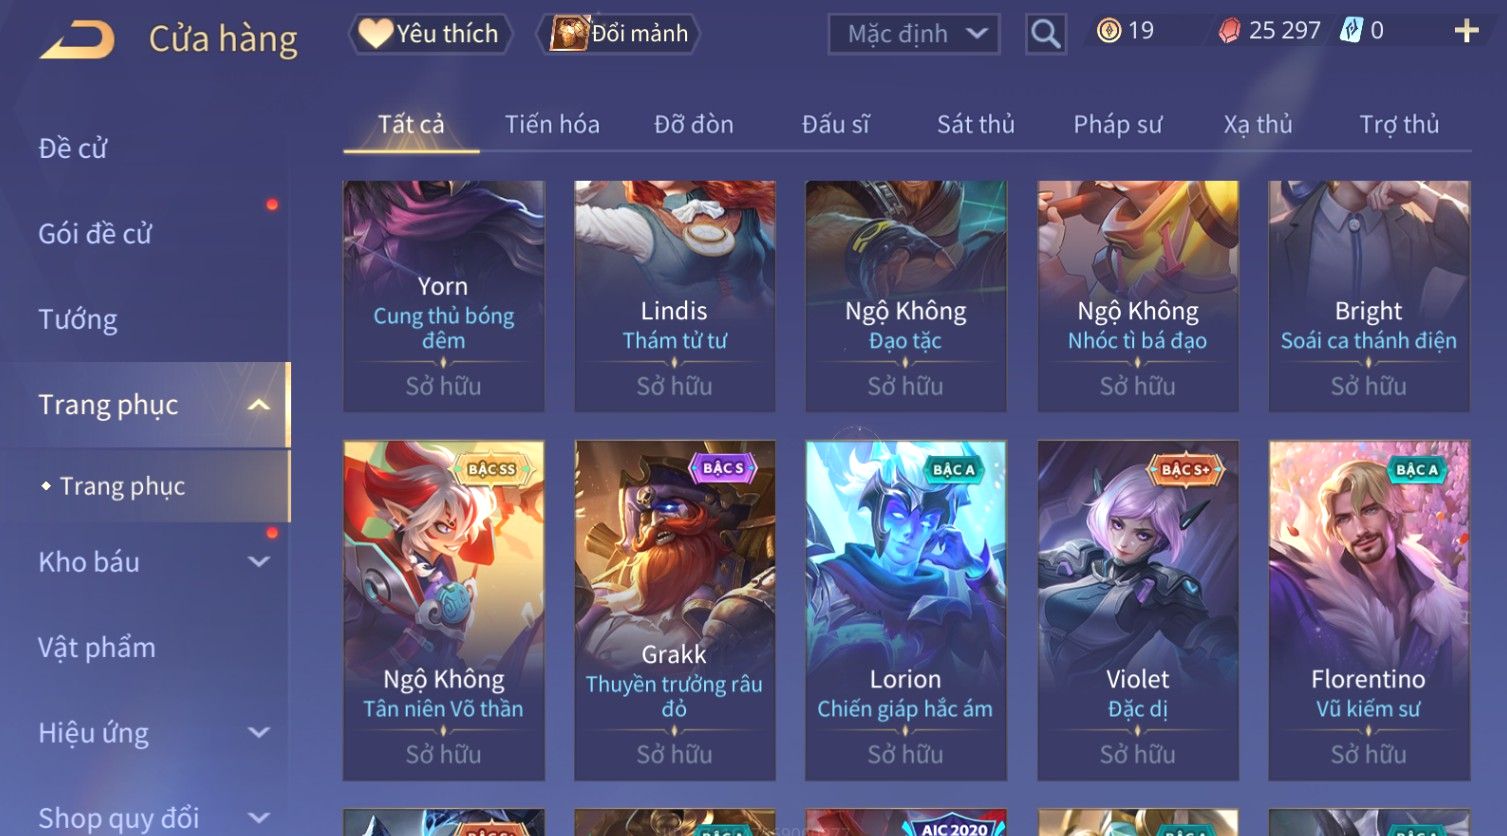1507x836 pixels.
Task: Click the blue voucher currency icon
Action: (1351, 31)
